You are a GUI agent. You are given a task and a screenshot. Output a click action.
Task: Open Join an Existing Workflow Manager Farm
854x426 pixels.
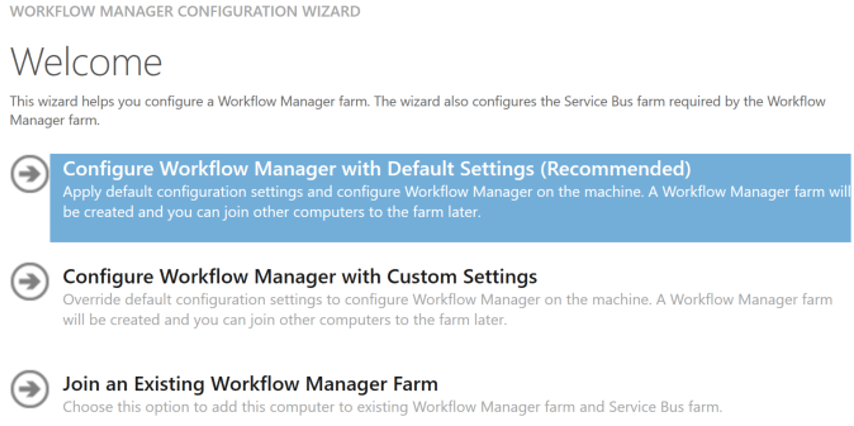[x=250, y=384]
